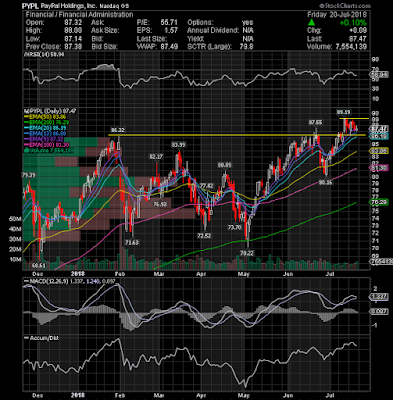This screenshot has width=393, height=400.
Task: Click the 76.29 EMA(200) axis tag
Action: pos(379,202)
